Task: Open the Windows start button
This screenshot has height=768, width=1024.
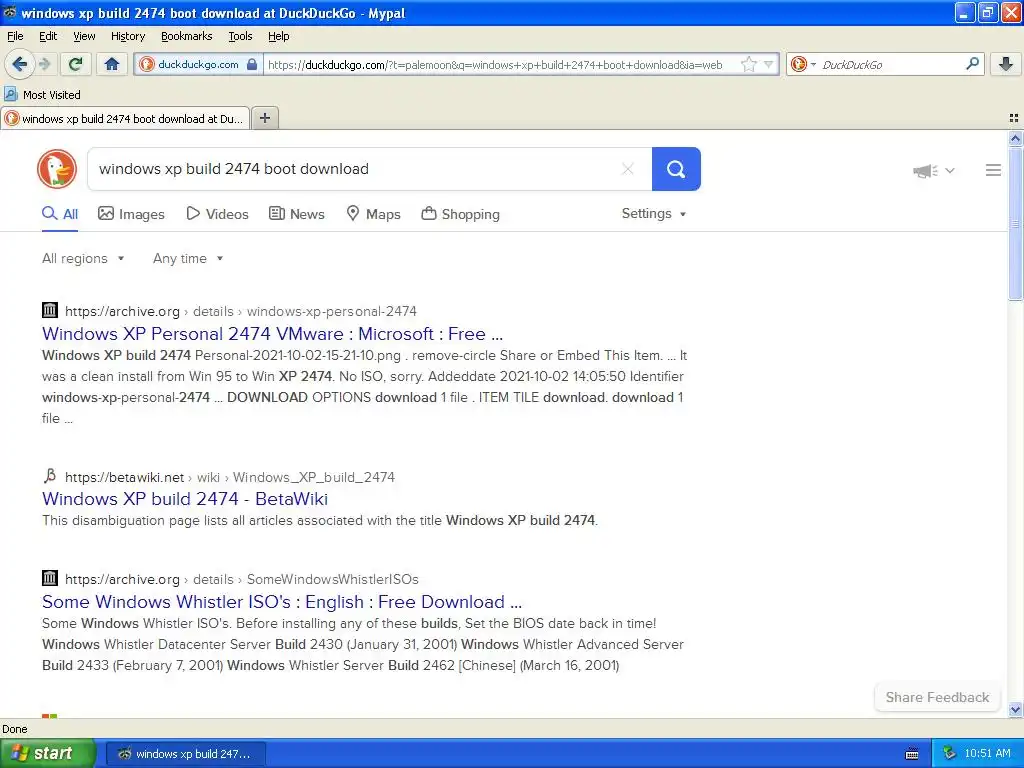Action: [x=48, y=753]
